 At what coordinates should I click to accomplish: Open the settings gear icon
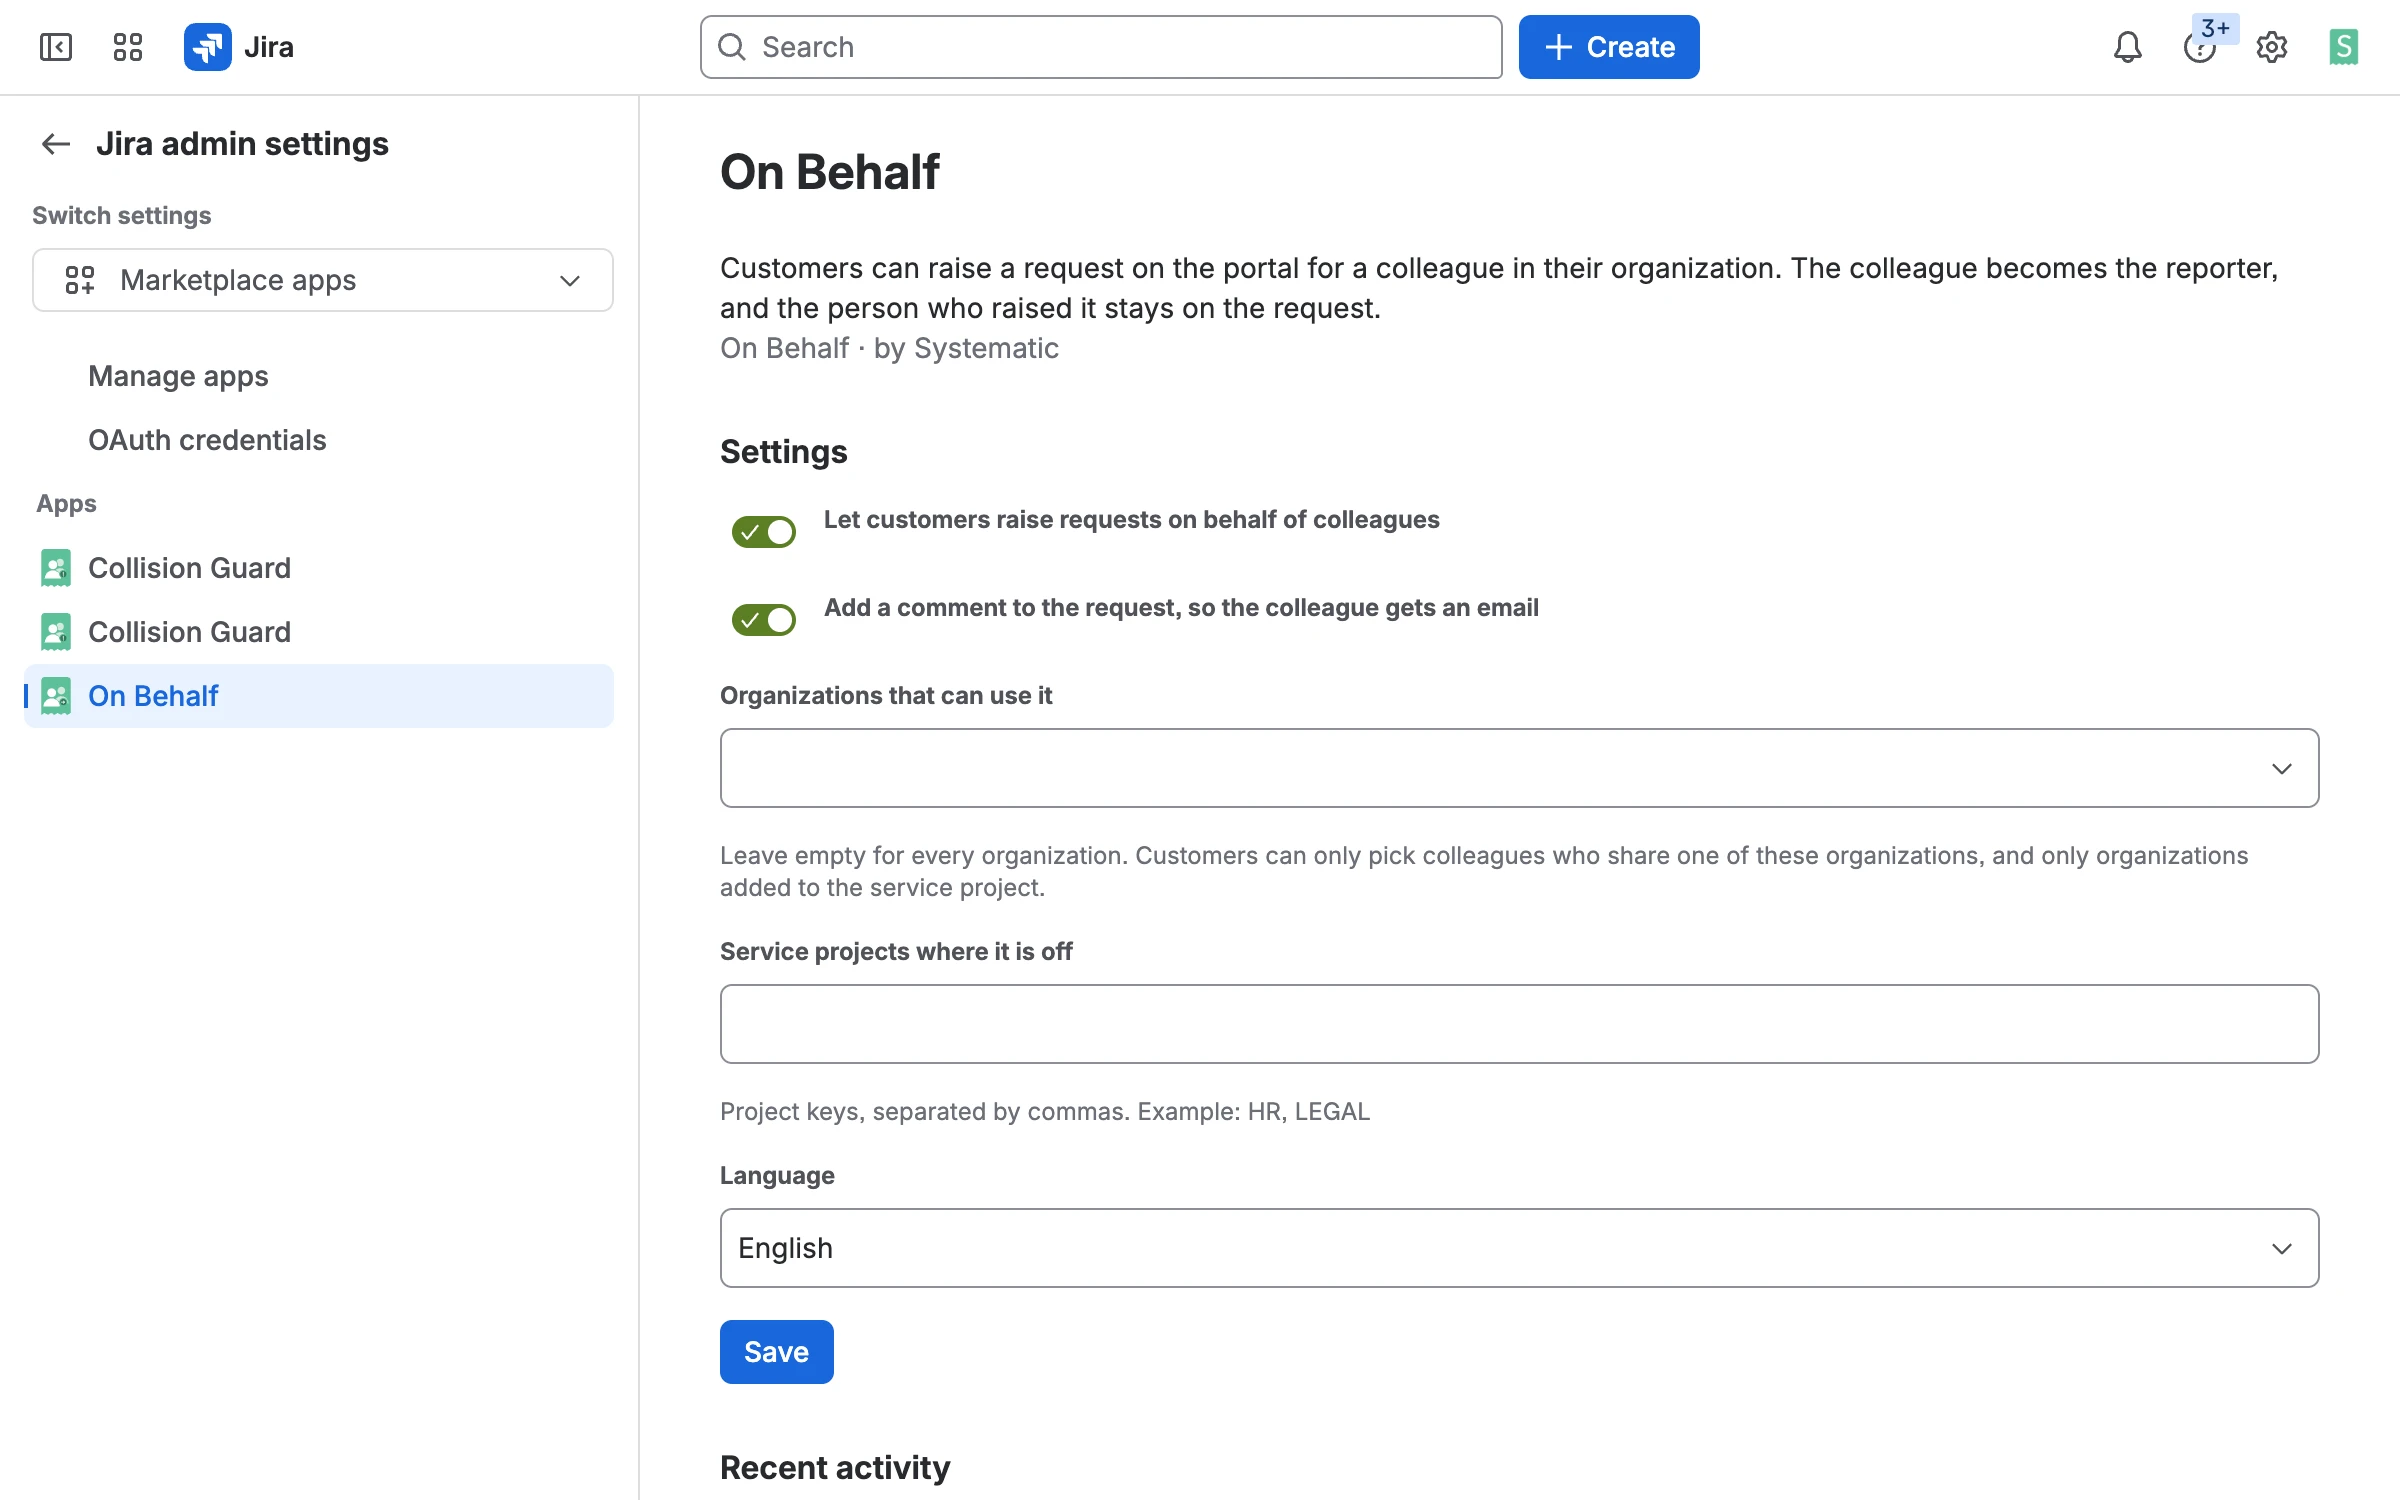tap(2272, 47)
